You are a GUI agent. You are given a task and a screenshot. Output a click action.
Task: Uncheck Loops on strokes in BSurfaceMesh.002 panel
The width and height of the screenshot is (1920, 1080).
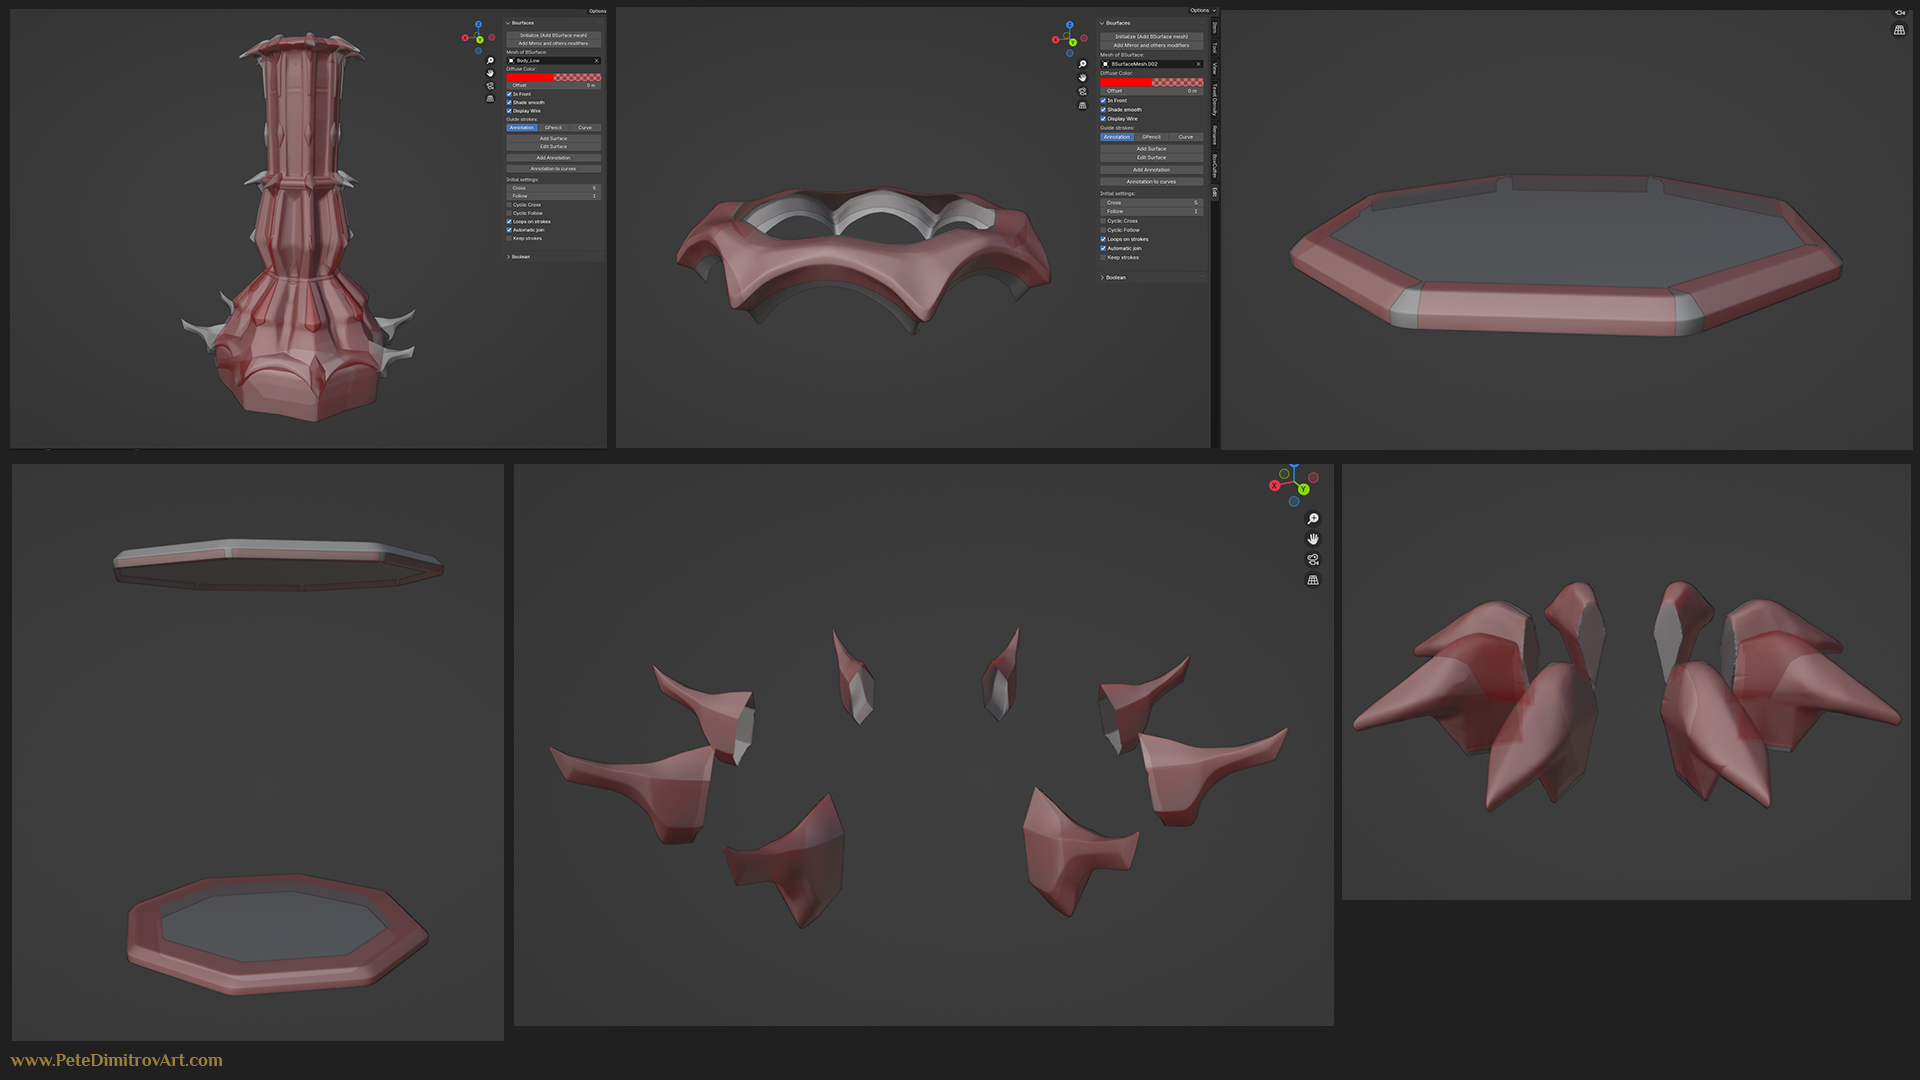tap(1103, 239)
